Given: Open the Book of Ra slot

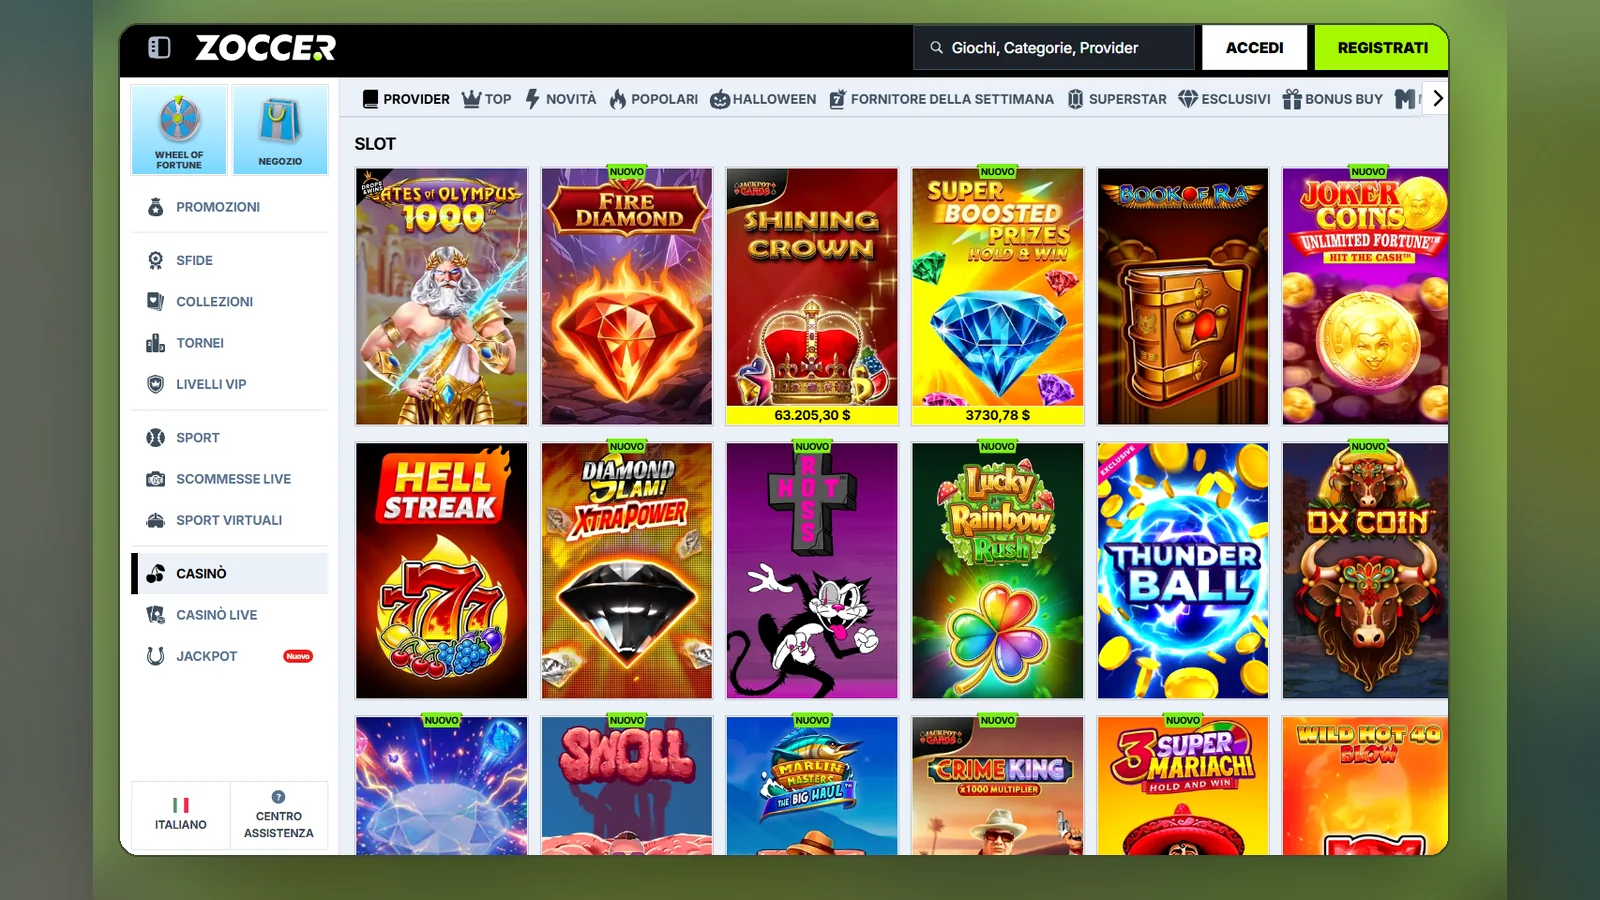Looking at the screenshot, I should [x=1183, y=296].
